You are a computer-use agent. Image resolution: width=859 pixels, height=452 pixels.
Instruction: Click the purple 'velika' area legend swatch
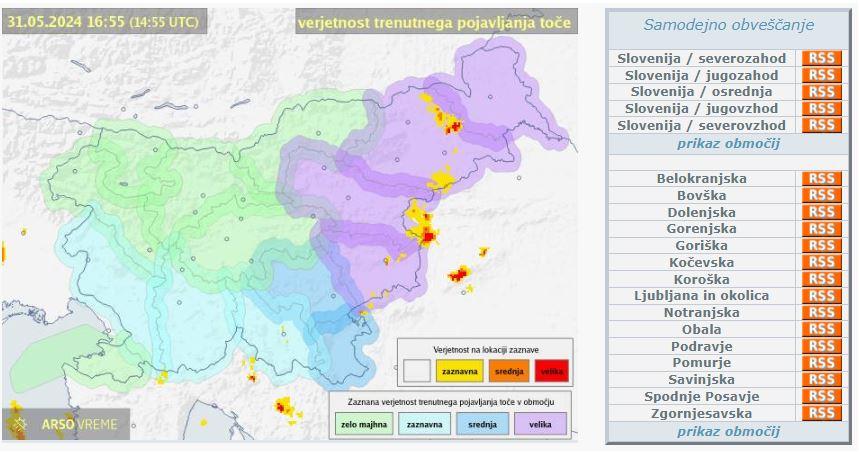[x=540, y=424]
